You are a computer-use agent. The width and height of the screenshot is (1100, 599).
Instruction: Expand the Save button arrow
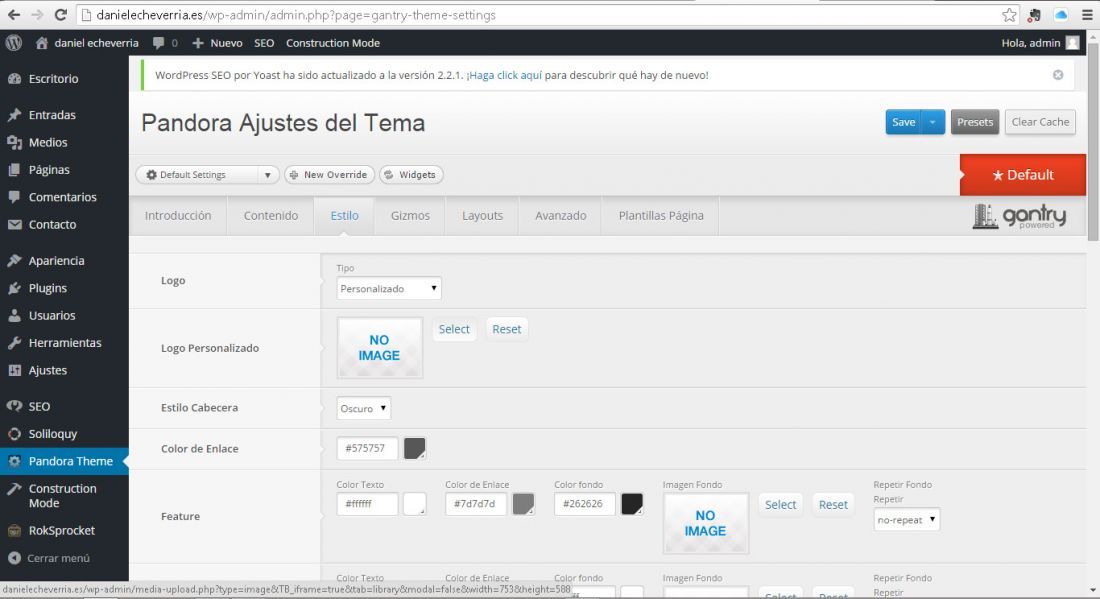coord(932,122)
